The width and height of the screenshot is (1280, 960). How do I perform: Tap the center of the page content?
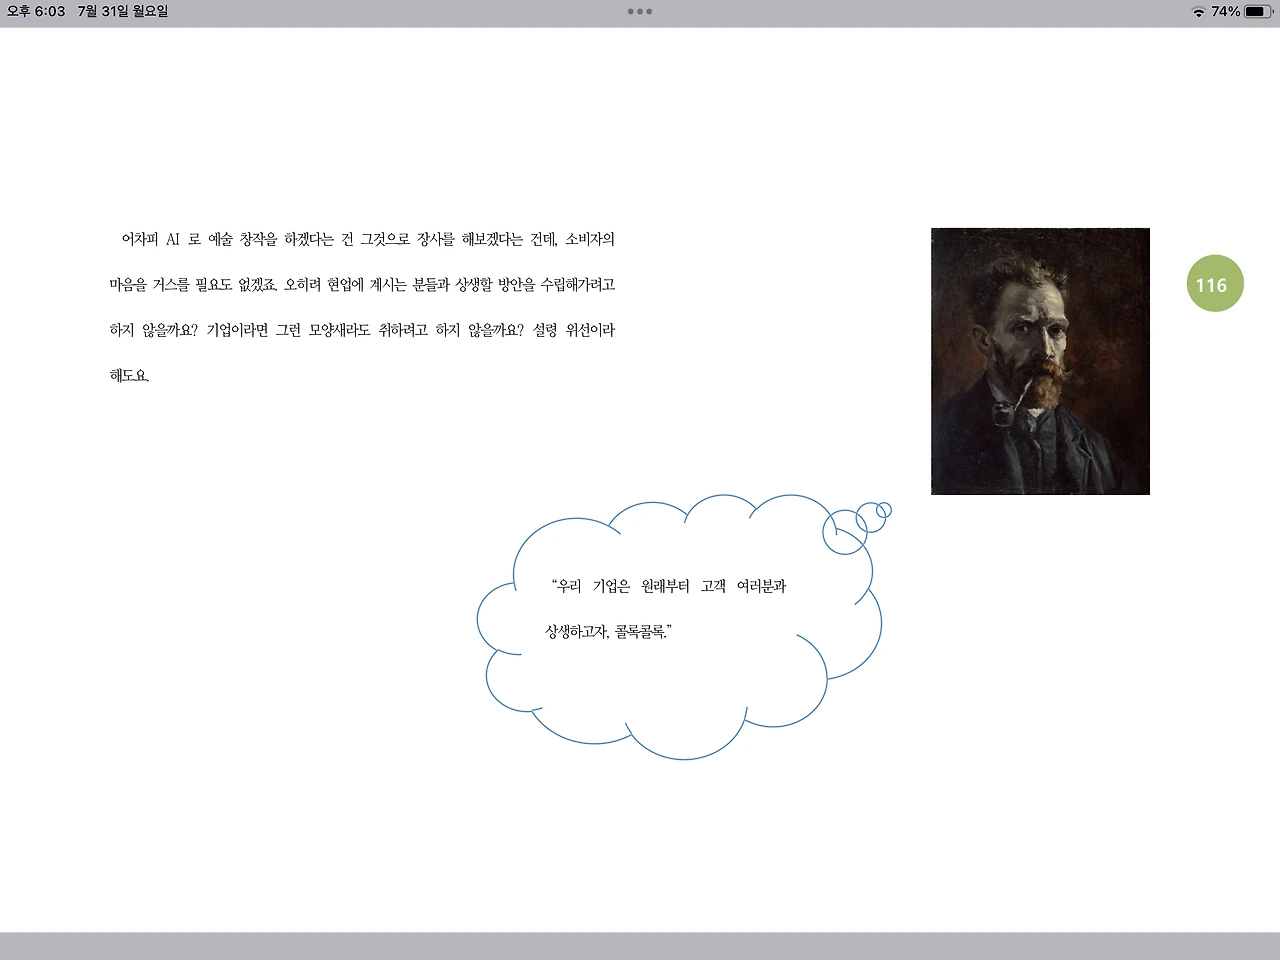pyautogui.click(x=640, y=480)
